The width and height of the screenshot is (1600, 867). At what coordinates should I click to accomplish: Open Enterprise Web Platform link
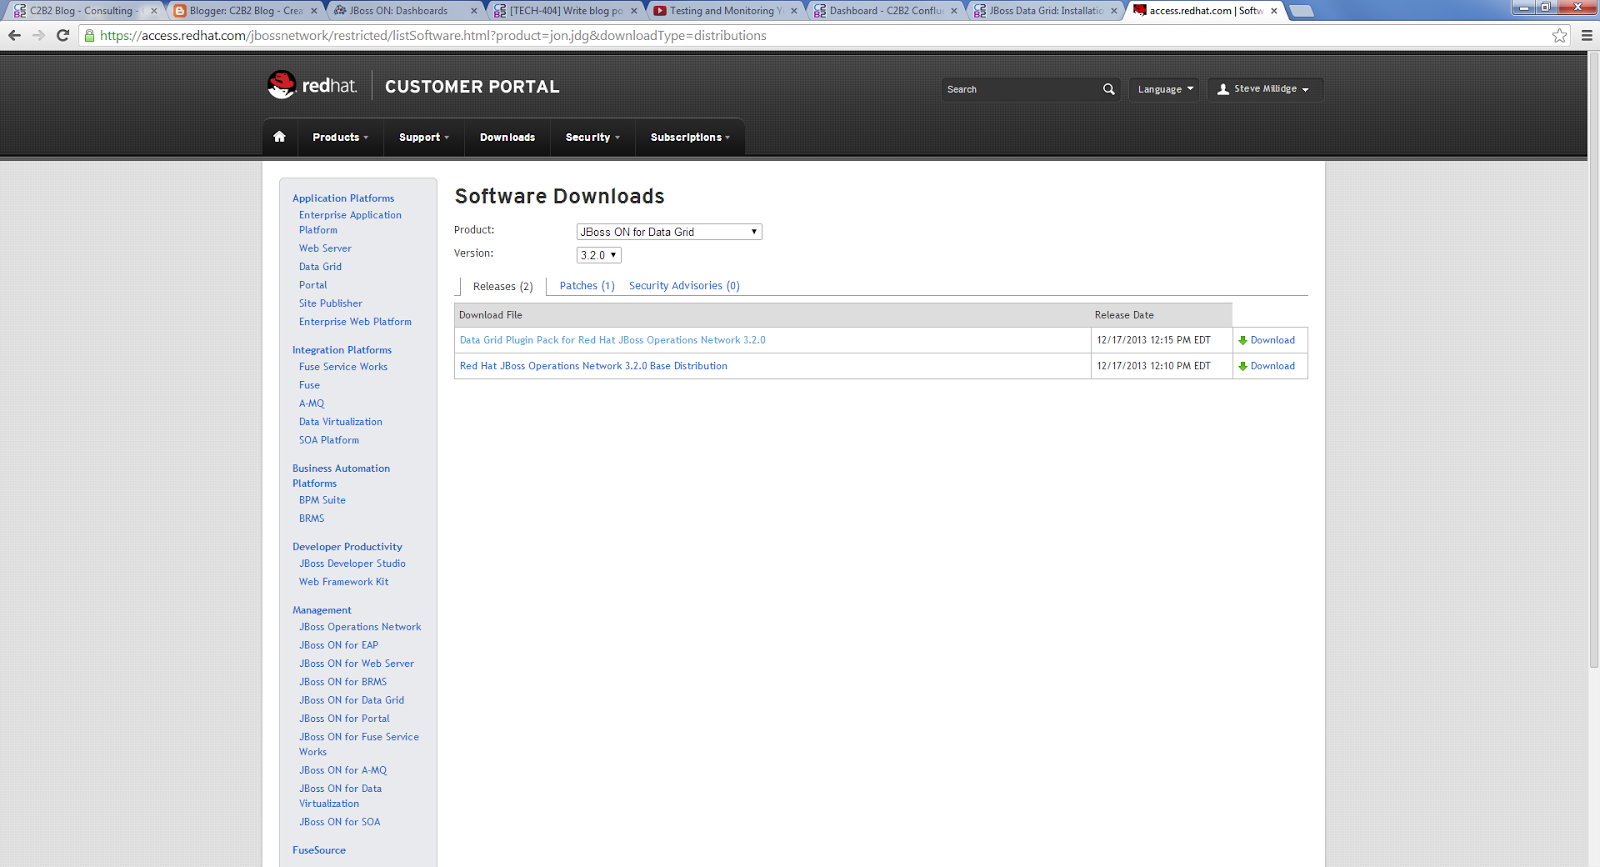(355, 322)
